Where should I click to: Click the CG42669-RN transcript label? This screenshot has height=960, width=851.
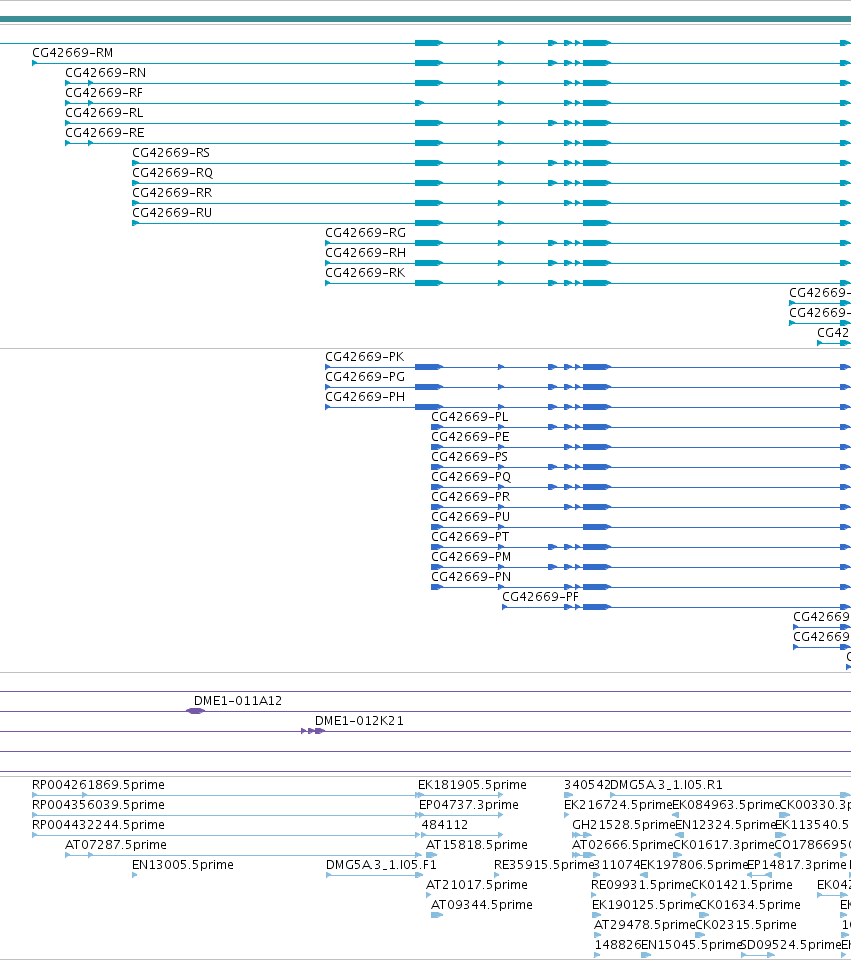tap(105, 73)
